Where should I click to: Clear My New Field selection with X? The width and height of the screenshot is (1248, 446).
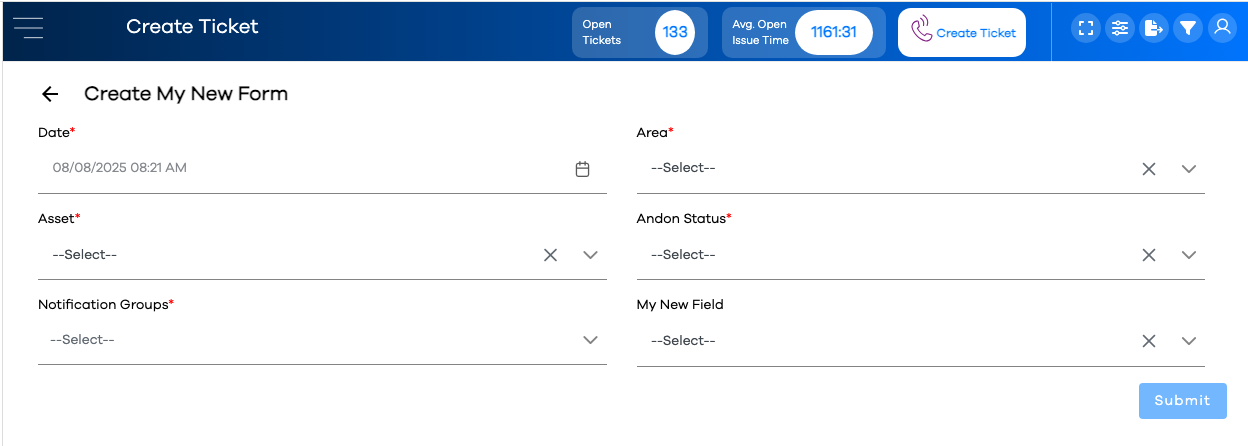pyautogui.click(x=1149, y=341)
